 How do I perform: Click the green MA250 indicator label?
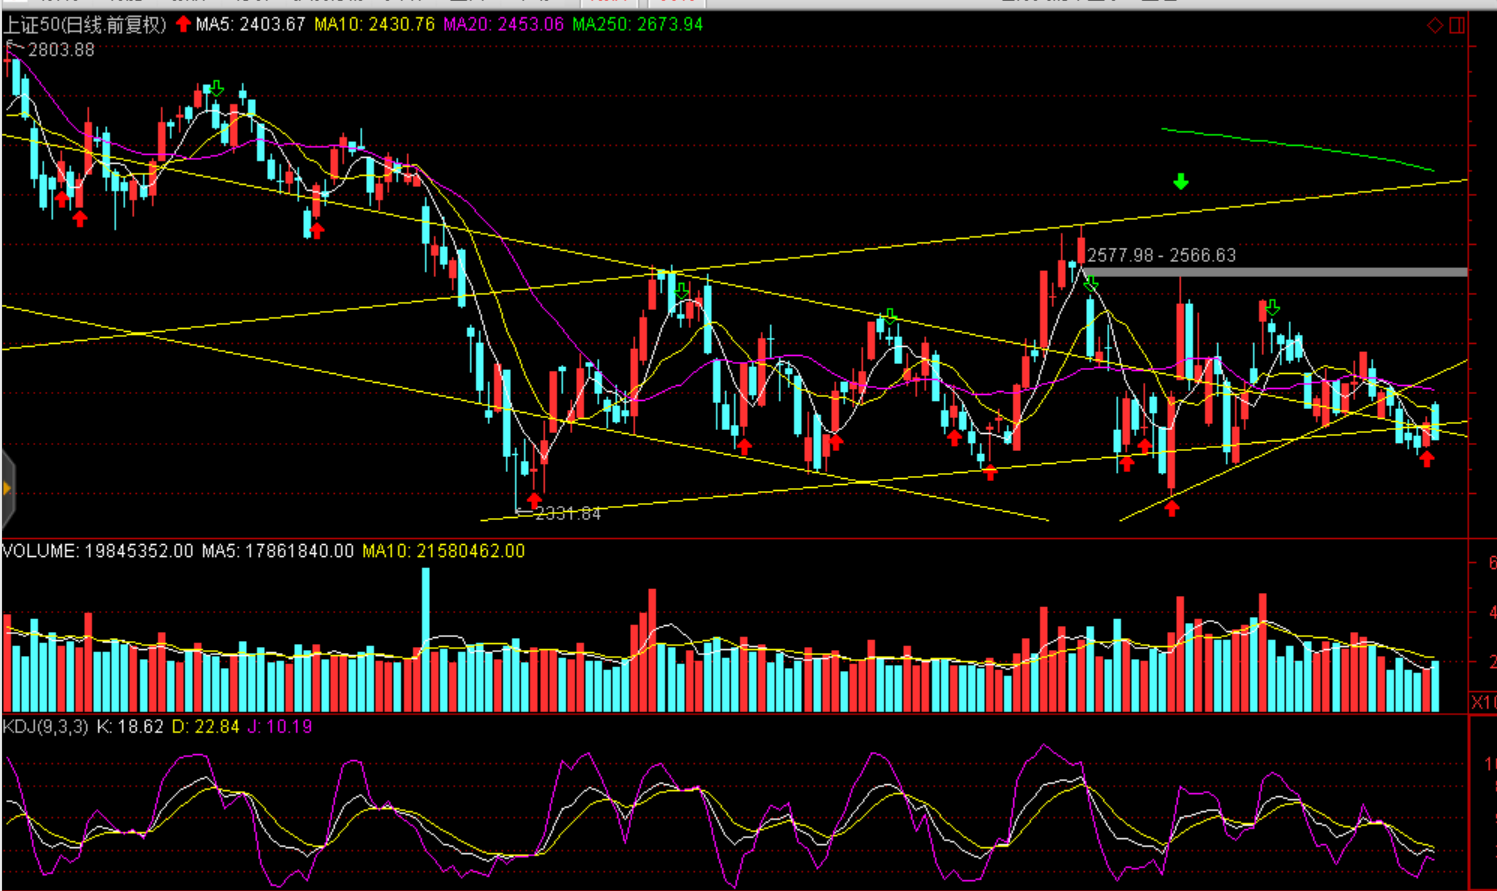tap(637, 25)
